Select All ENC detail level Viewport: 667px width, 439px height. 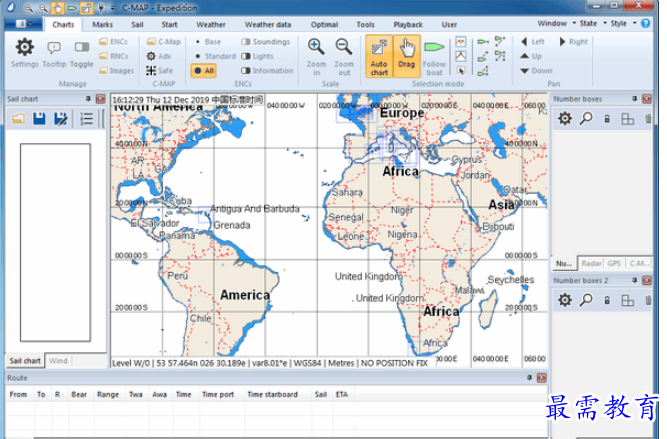[x=204, y=71]
